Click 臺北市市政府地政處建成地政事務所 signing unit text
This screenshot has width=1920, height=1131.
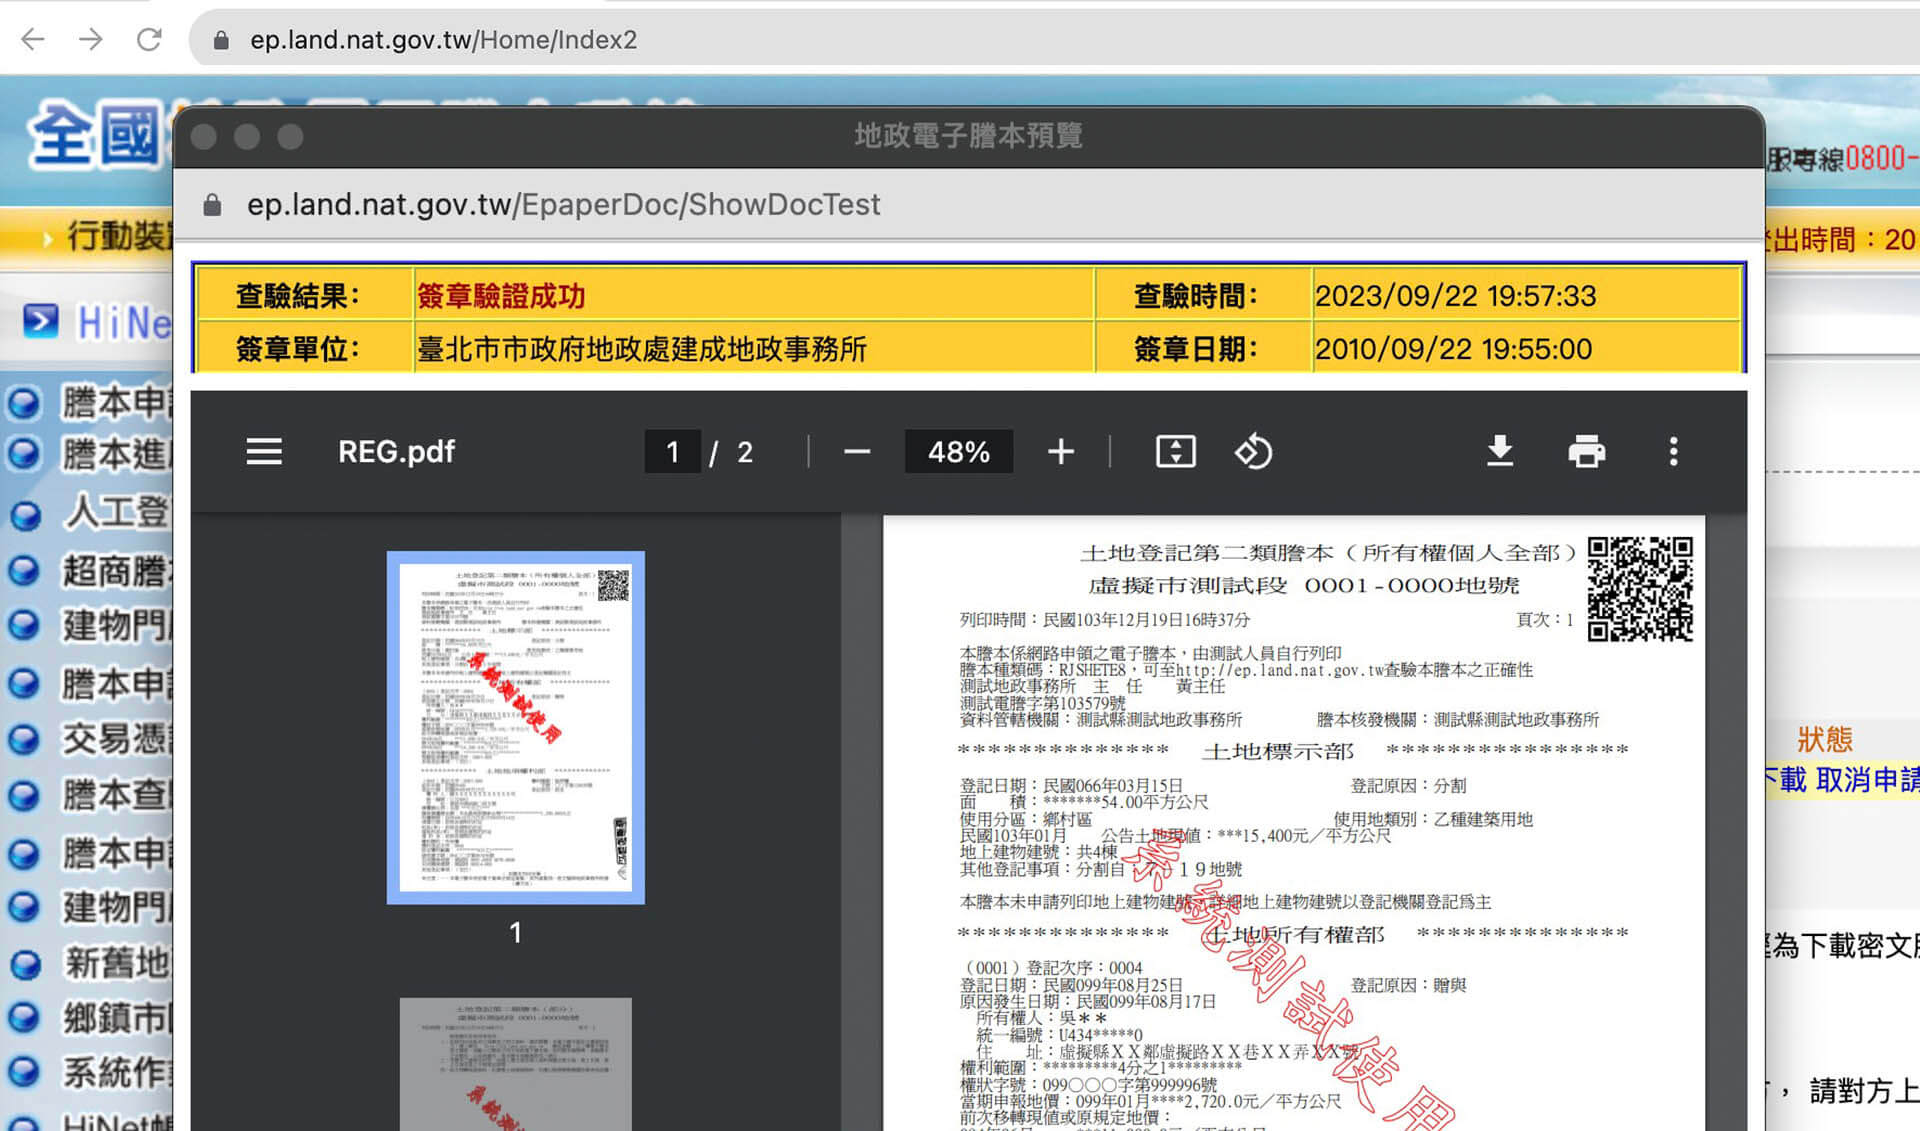click(x=641, y=349)
